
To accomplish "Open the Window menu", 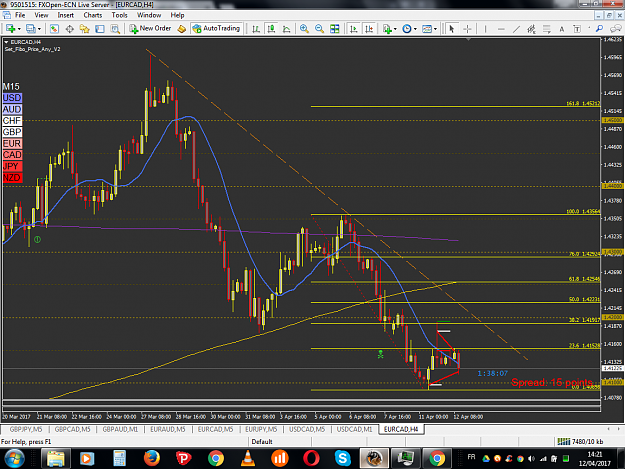I will 149,15.
